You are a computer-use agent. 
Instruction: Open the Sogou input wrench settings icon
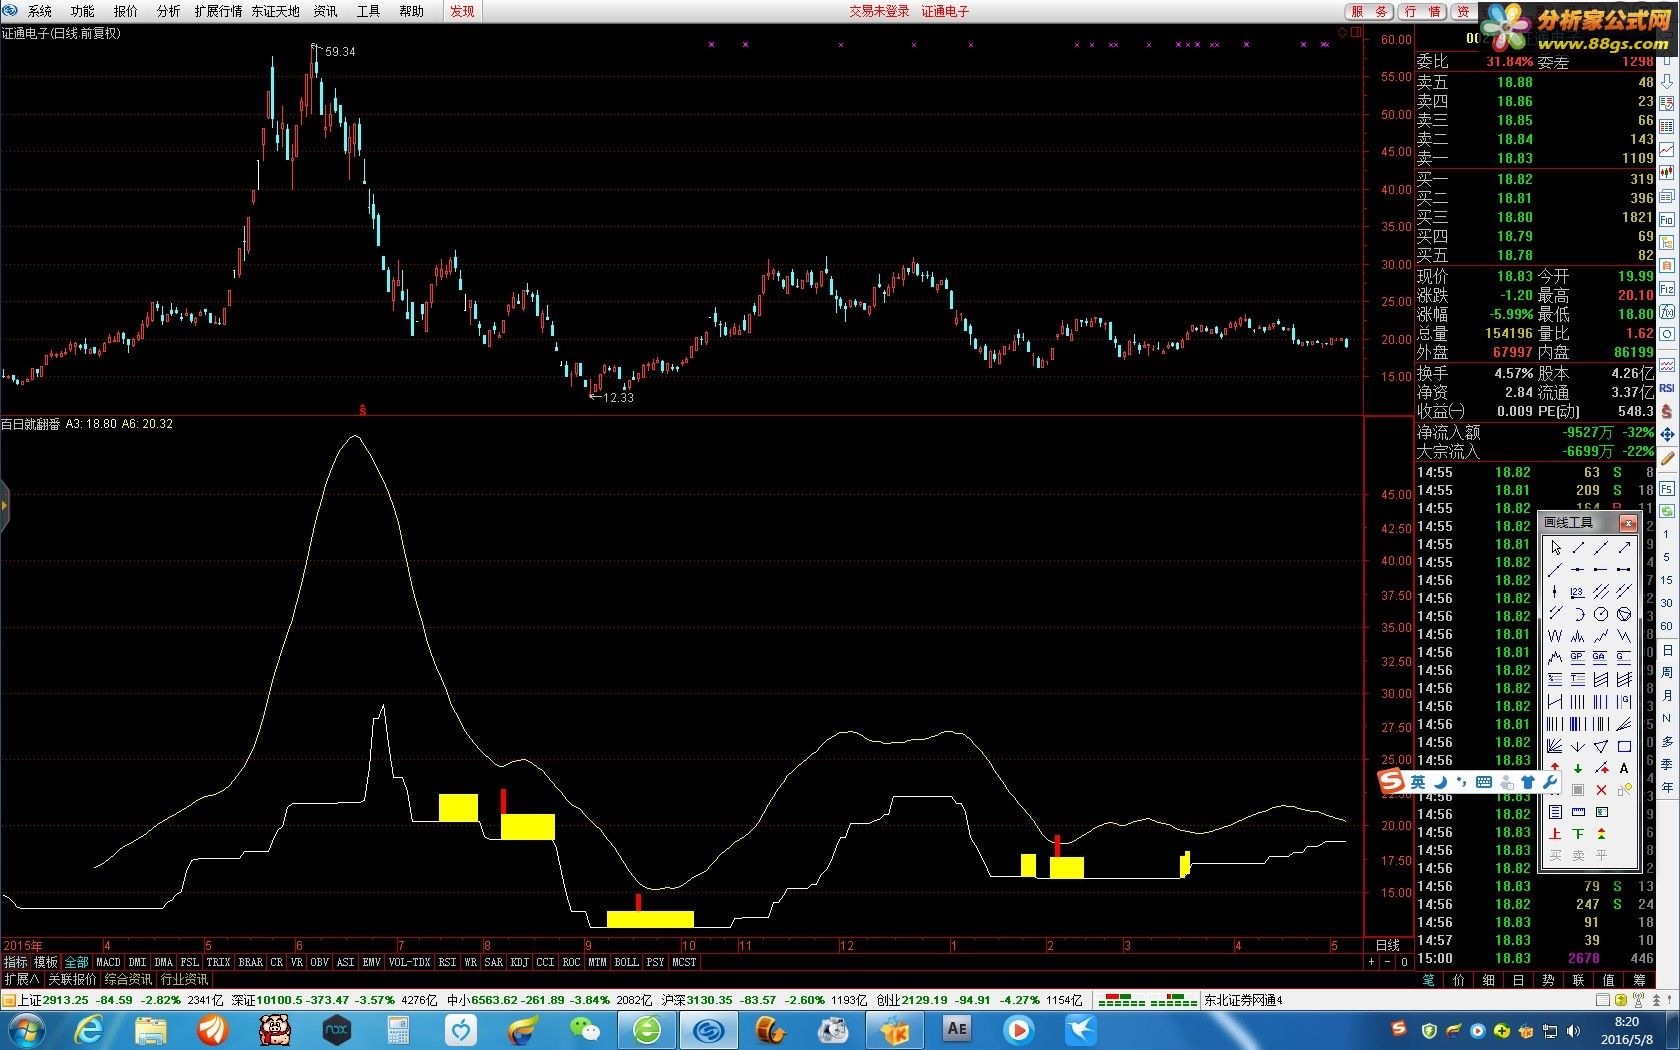pyautogui.click(x=1551, y=782)
